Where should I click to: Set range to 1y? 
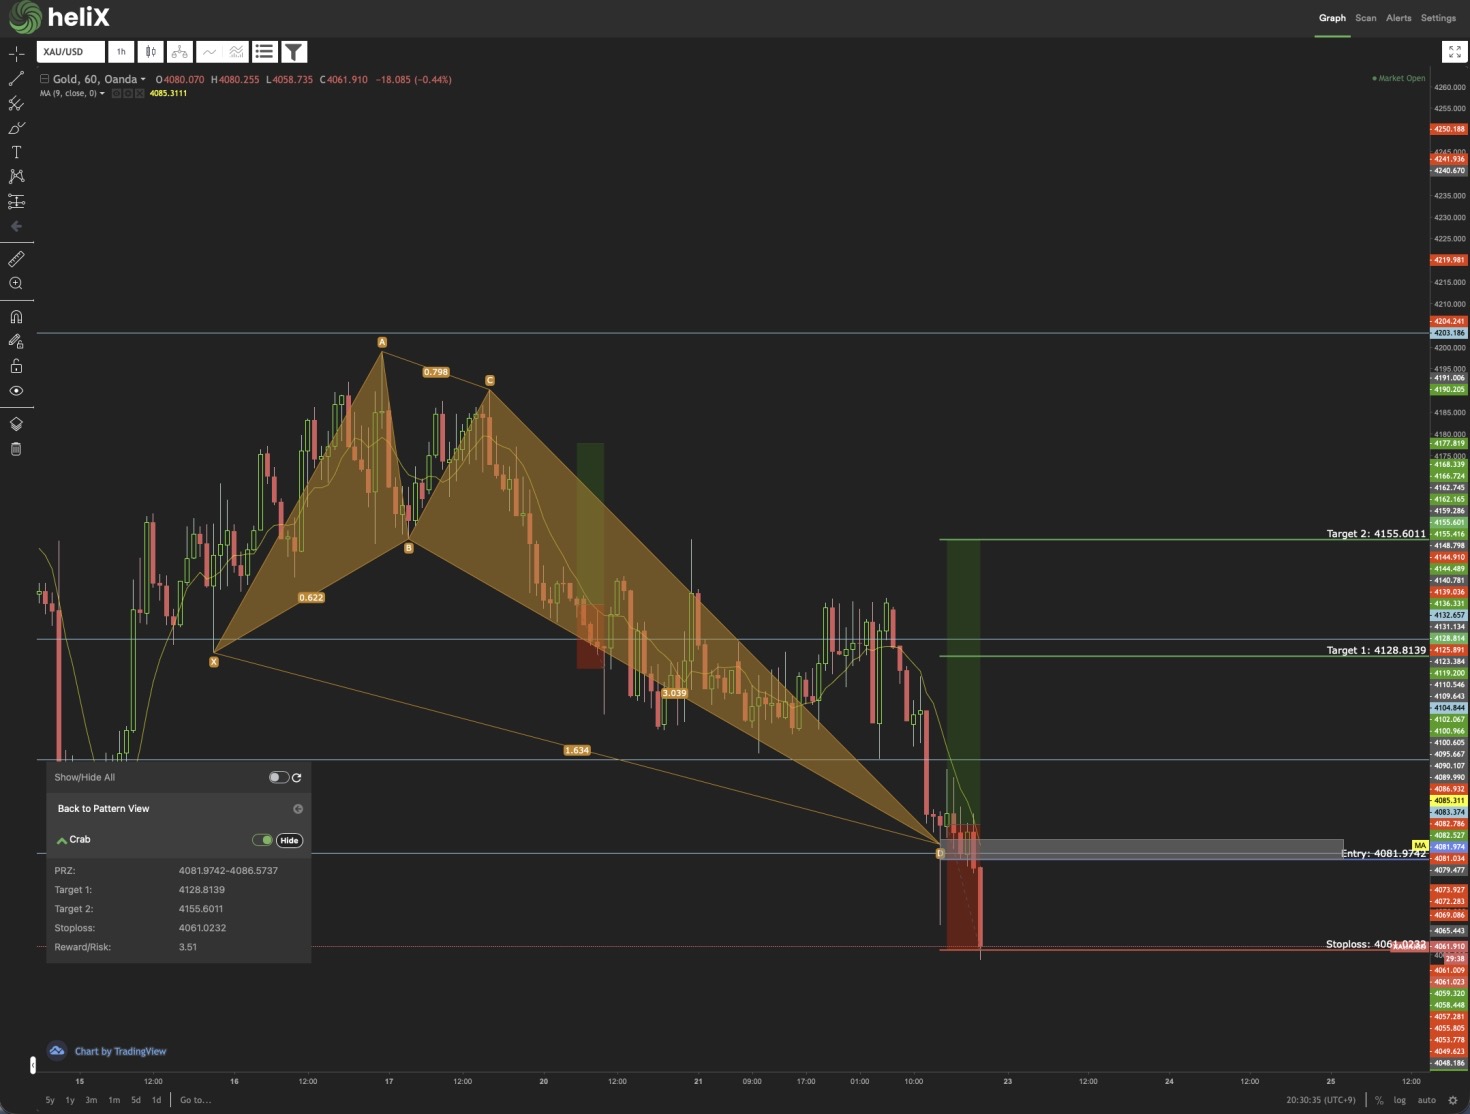(x=70, y=1100)
